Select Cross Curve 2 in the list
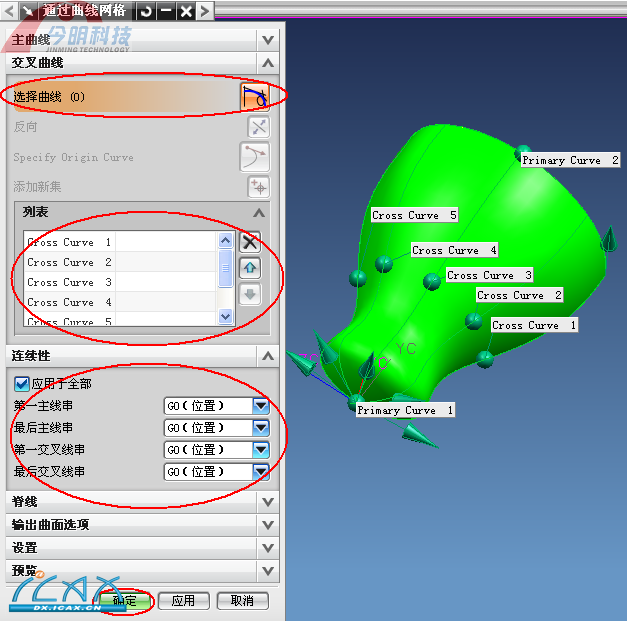627x621 pixels. point(70,262)
